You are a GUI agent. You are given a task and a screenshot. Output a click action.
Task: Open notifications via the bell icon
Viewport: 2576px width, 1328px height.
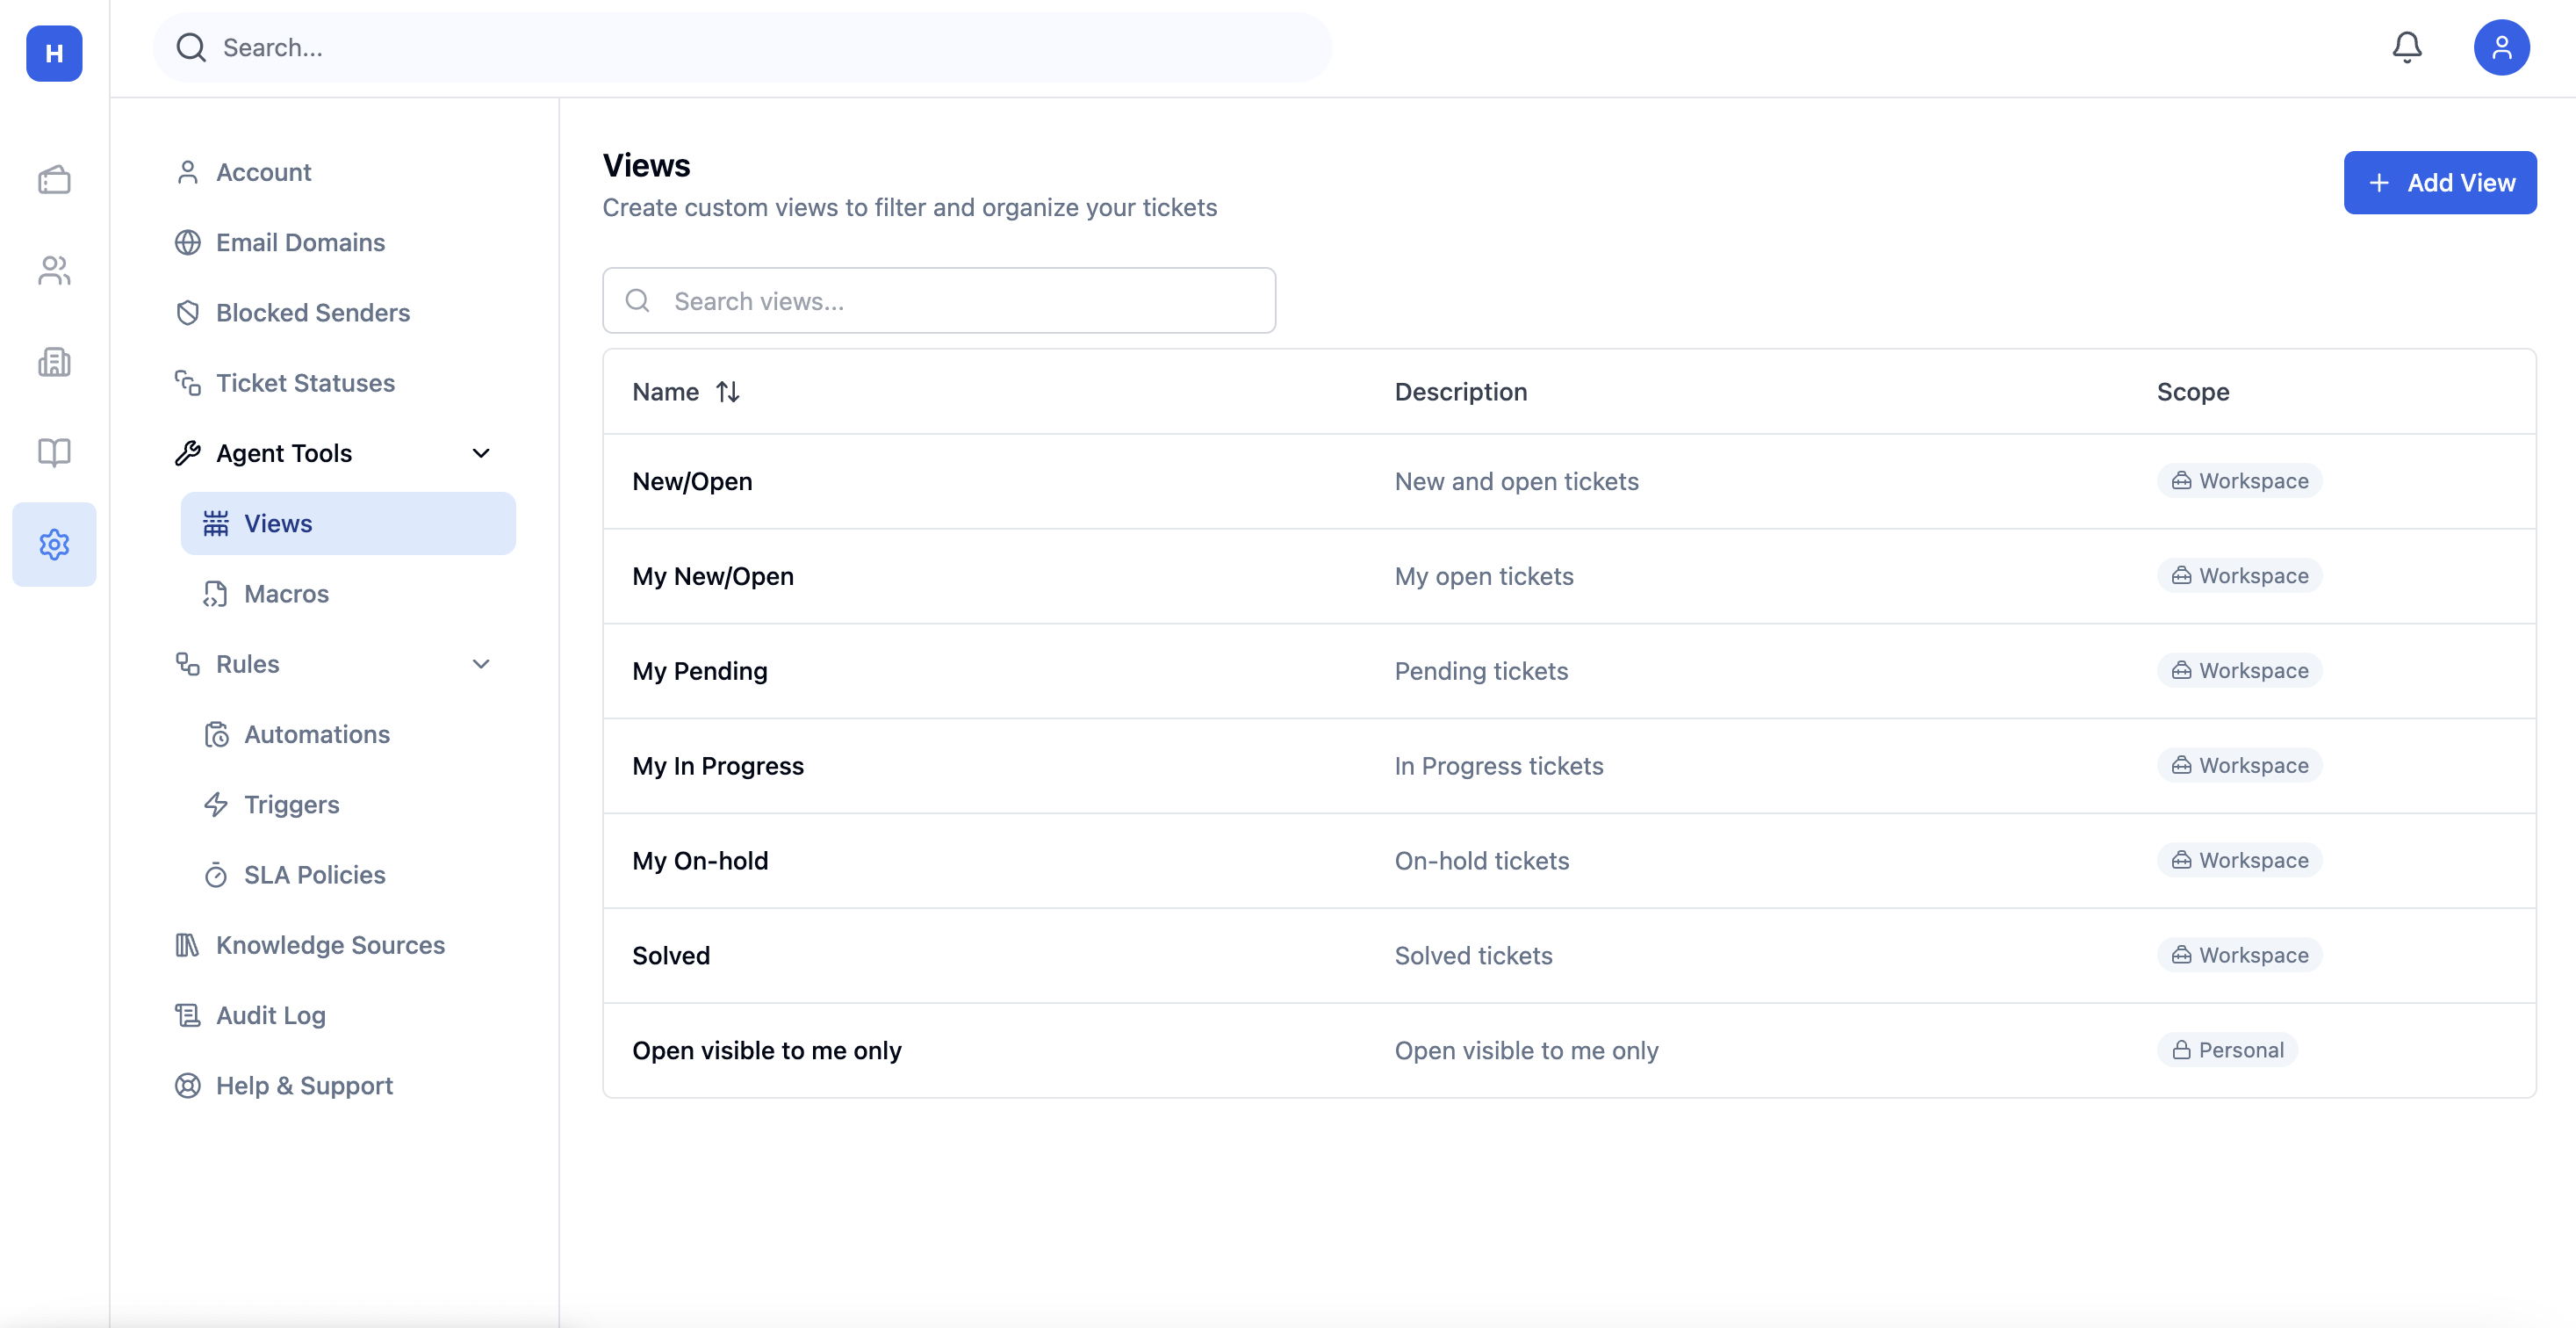click(x=2407, y=47)
